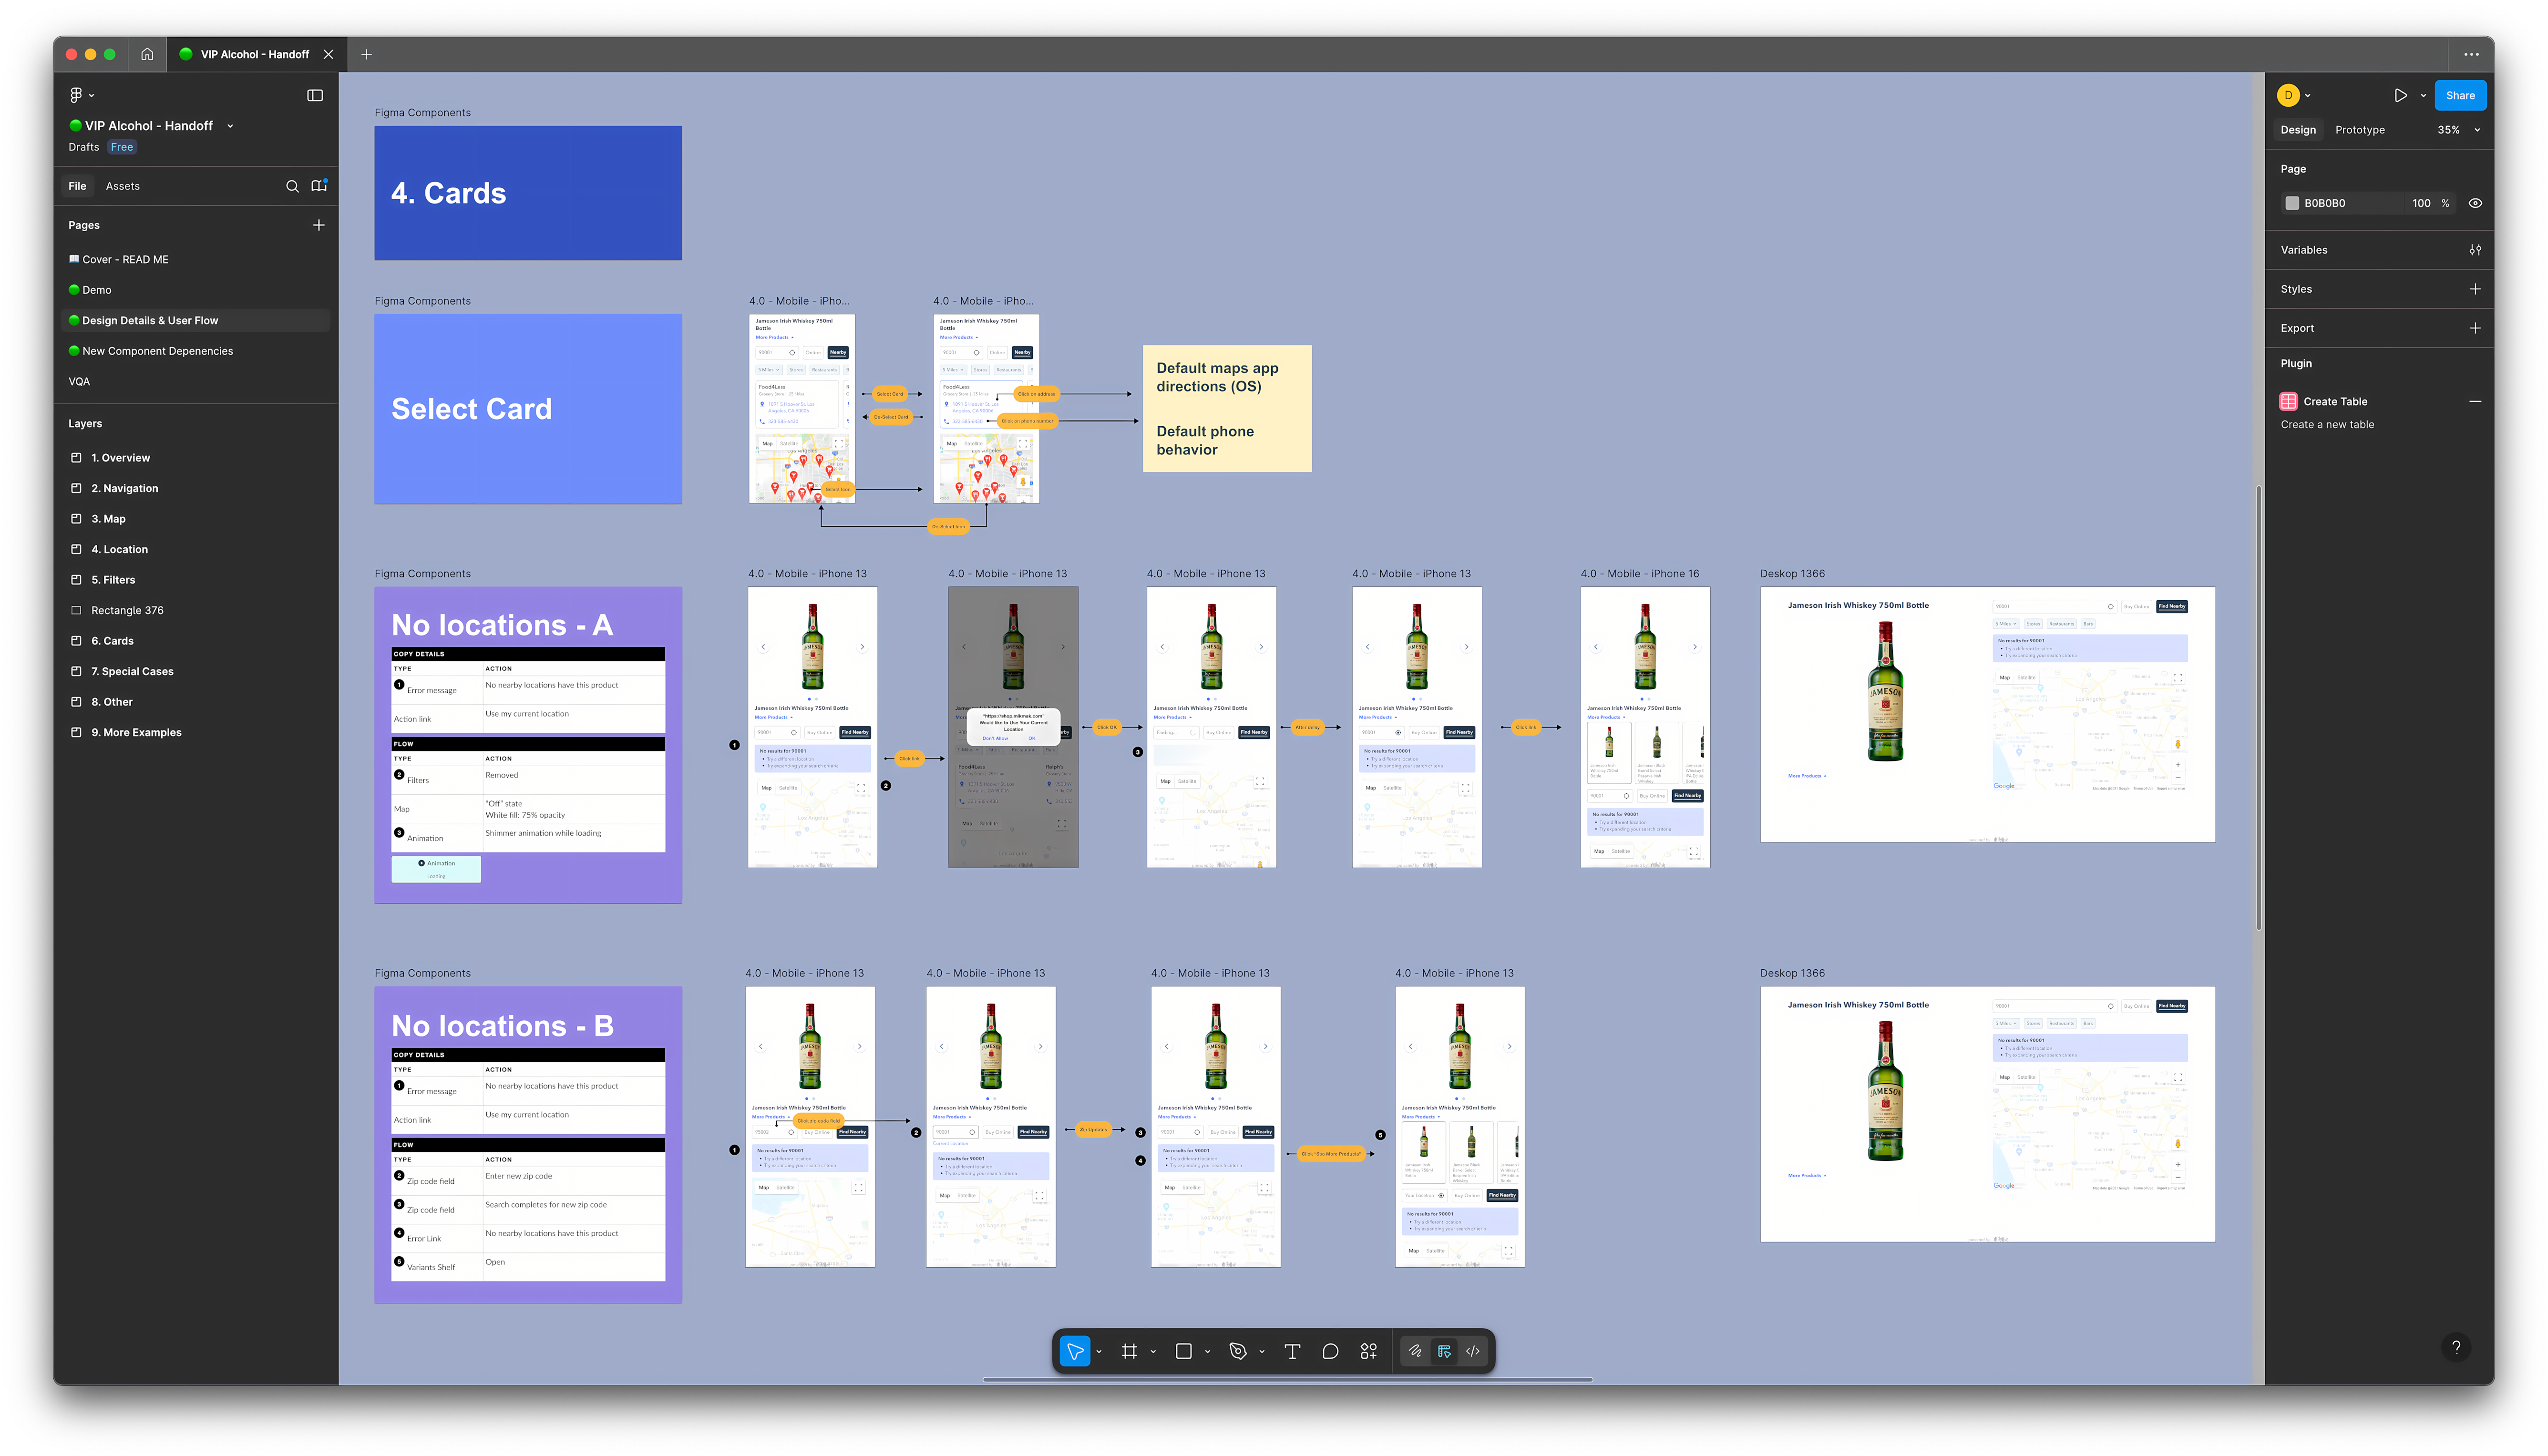Select the Text tool
The image size is (2548, 1456).
click(x=1292, y=1351)
